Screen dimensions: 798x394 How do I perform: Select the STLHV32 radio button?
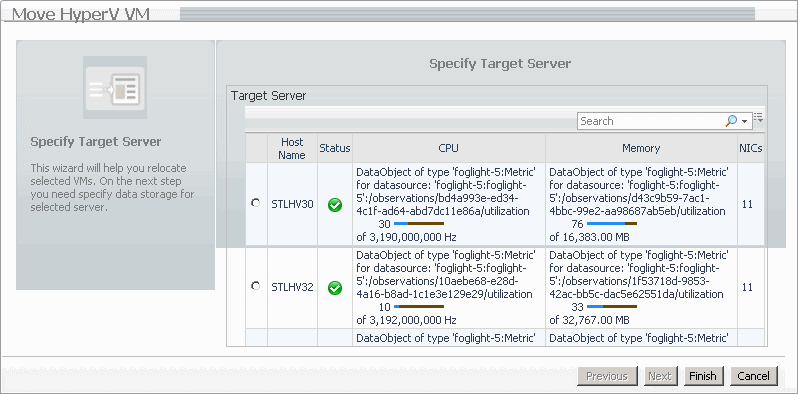255,286
